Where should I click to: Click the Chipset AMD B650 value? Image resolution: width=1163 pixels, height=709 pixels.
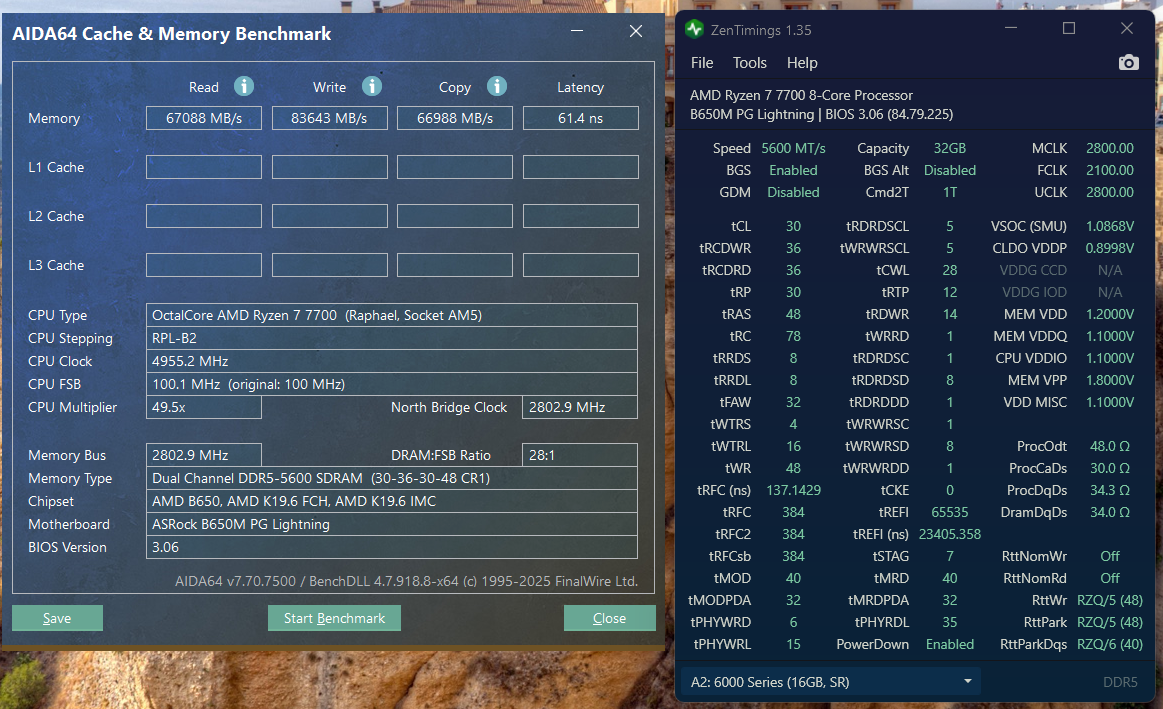(x=392, y=501)
